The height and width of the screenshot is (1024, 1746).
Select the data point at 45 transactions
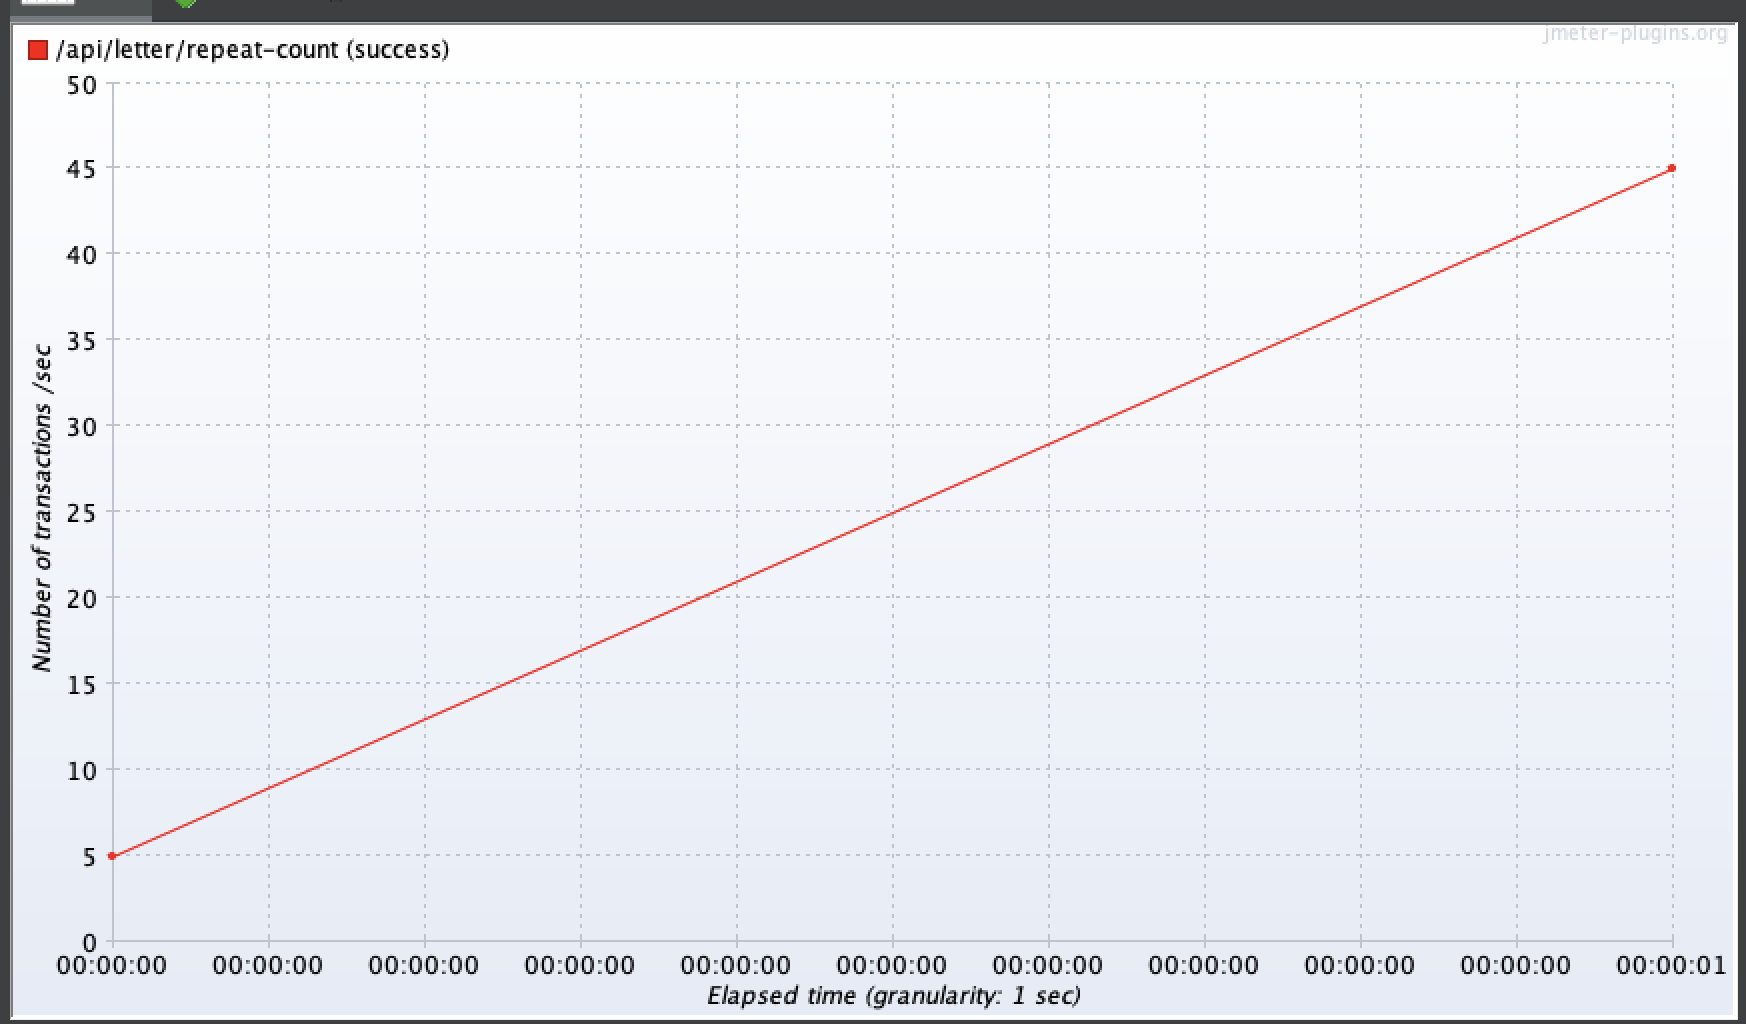1672,168
